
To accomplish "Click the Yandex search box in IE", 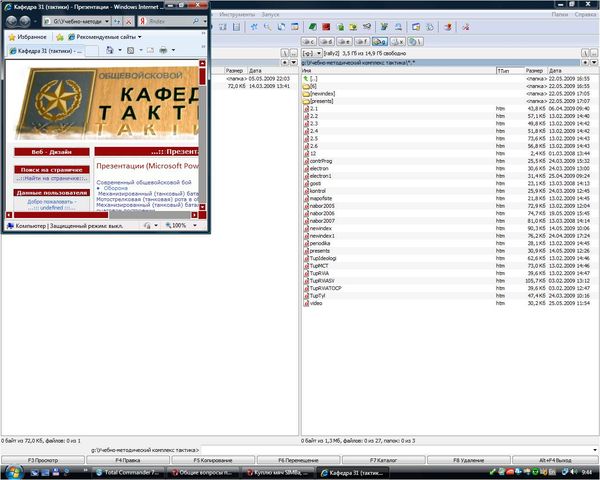I will (x=170, y=21).
